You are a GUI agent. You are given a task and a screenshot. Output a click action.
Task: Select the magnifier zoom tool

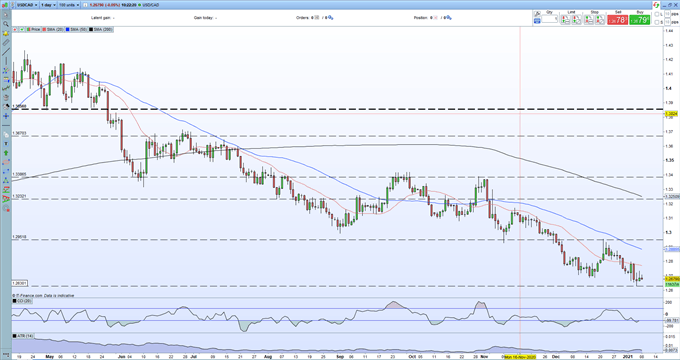point(6,24)
